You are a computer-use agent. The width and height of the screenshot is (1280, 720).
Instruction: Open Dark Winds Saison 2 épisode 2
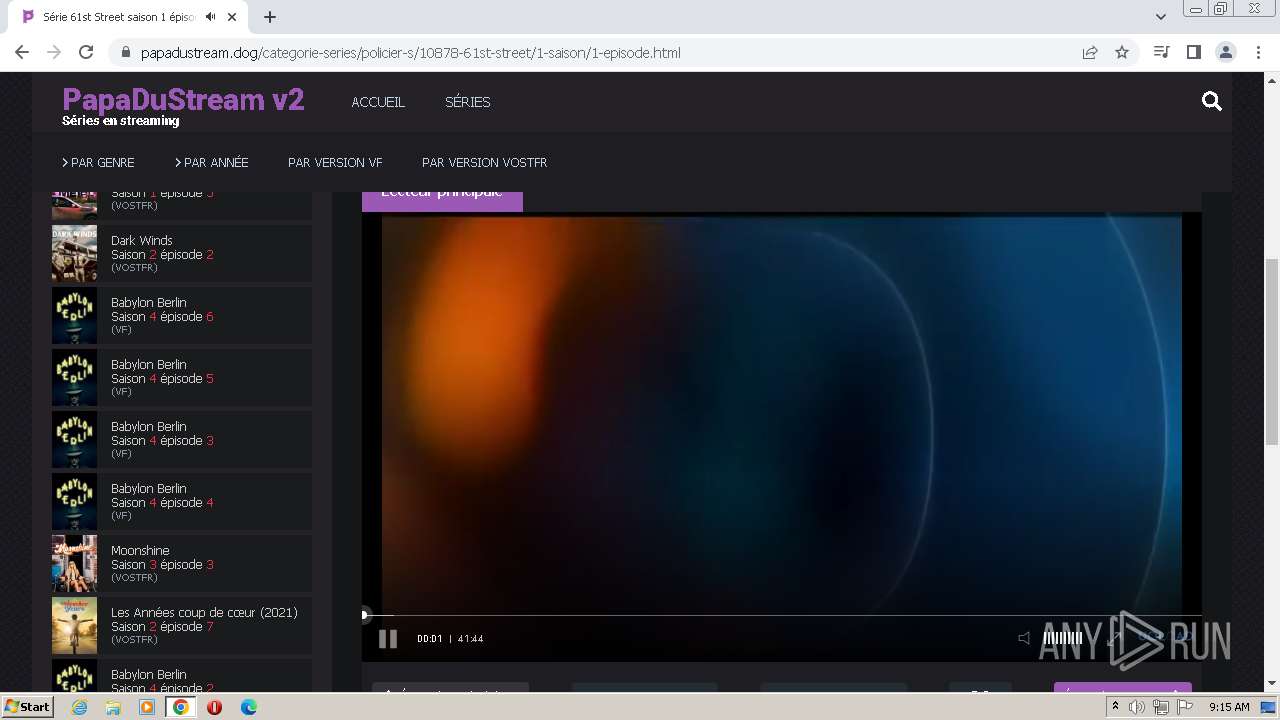(x=182, y=254)
